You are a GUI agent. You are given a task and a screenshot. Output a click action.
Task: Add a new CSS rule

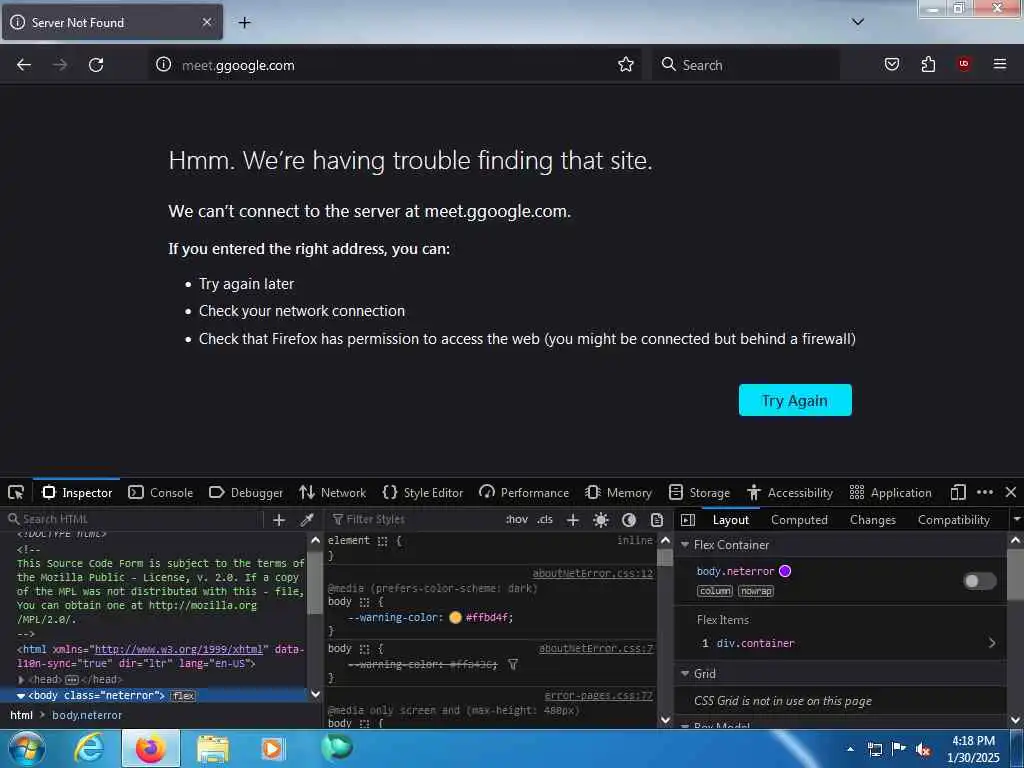573,520
